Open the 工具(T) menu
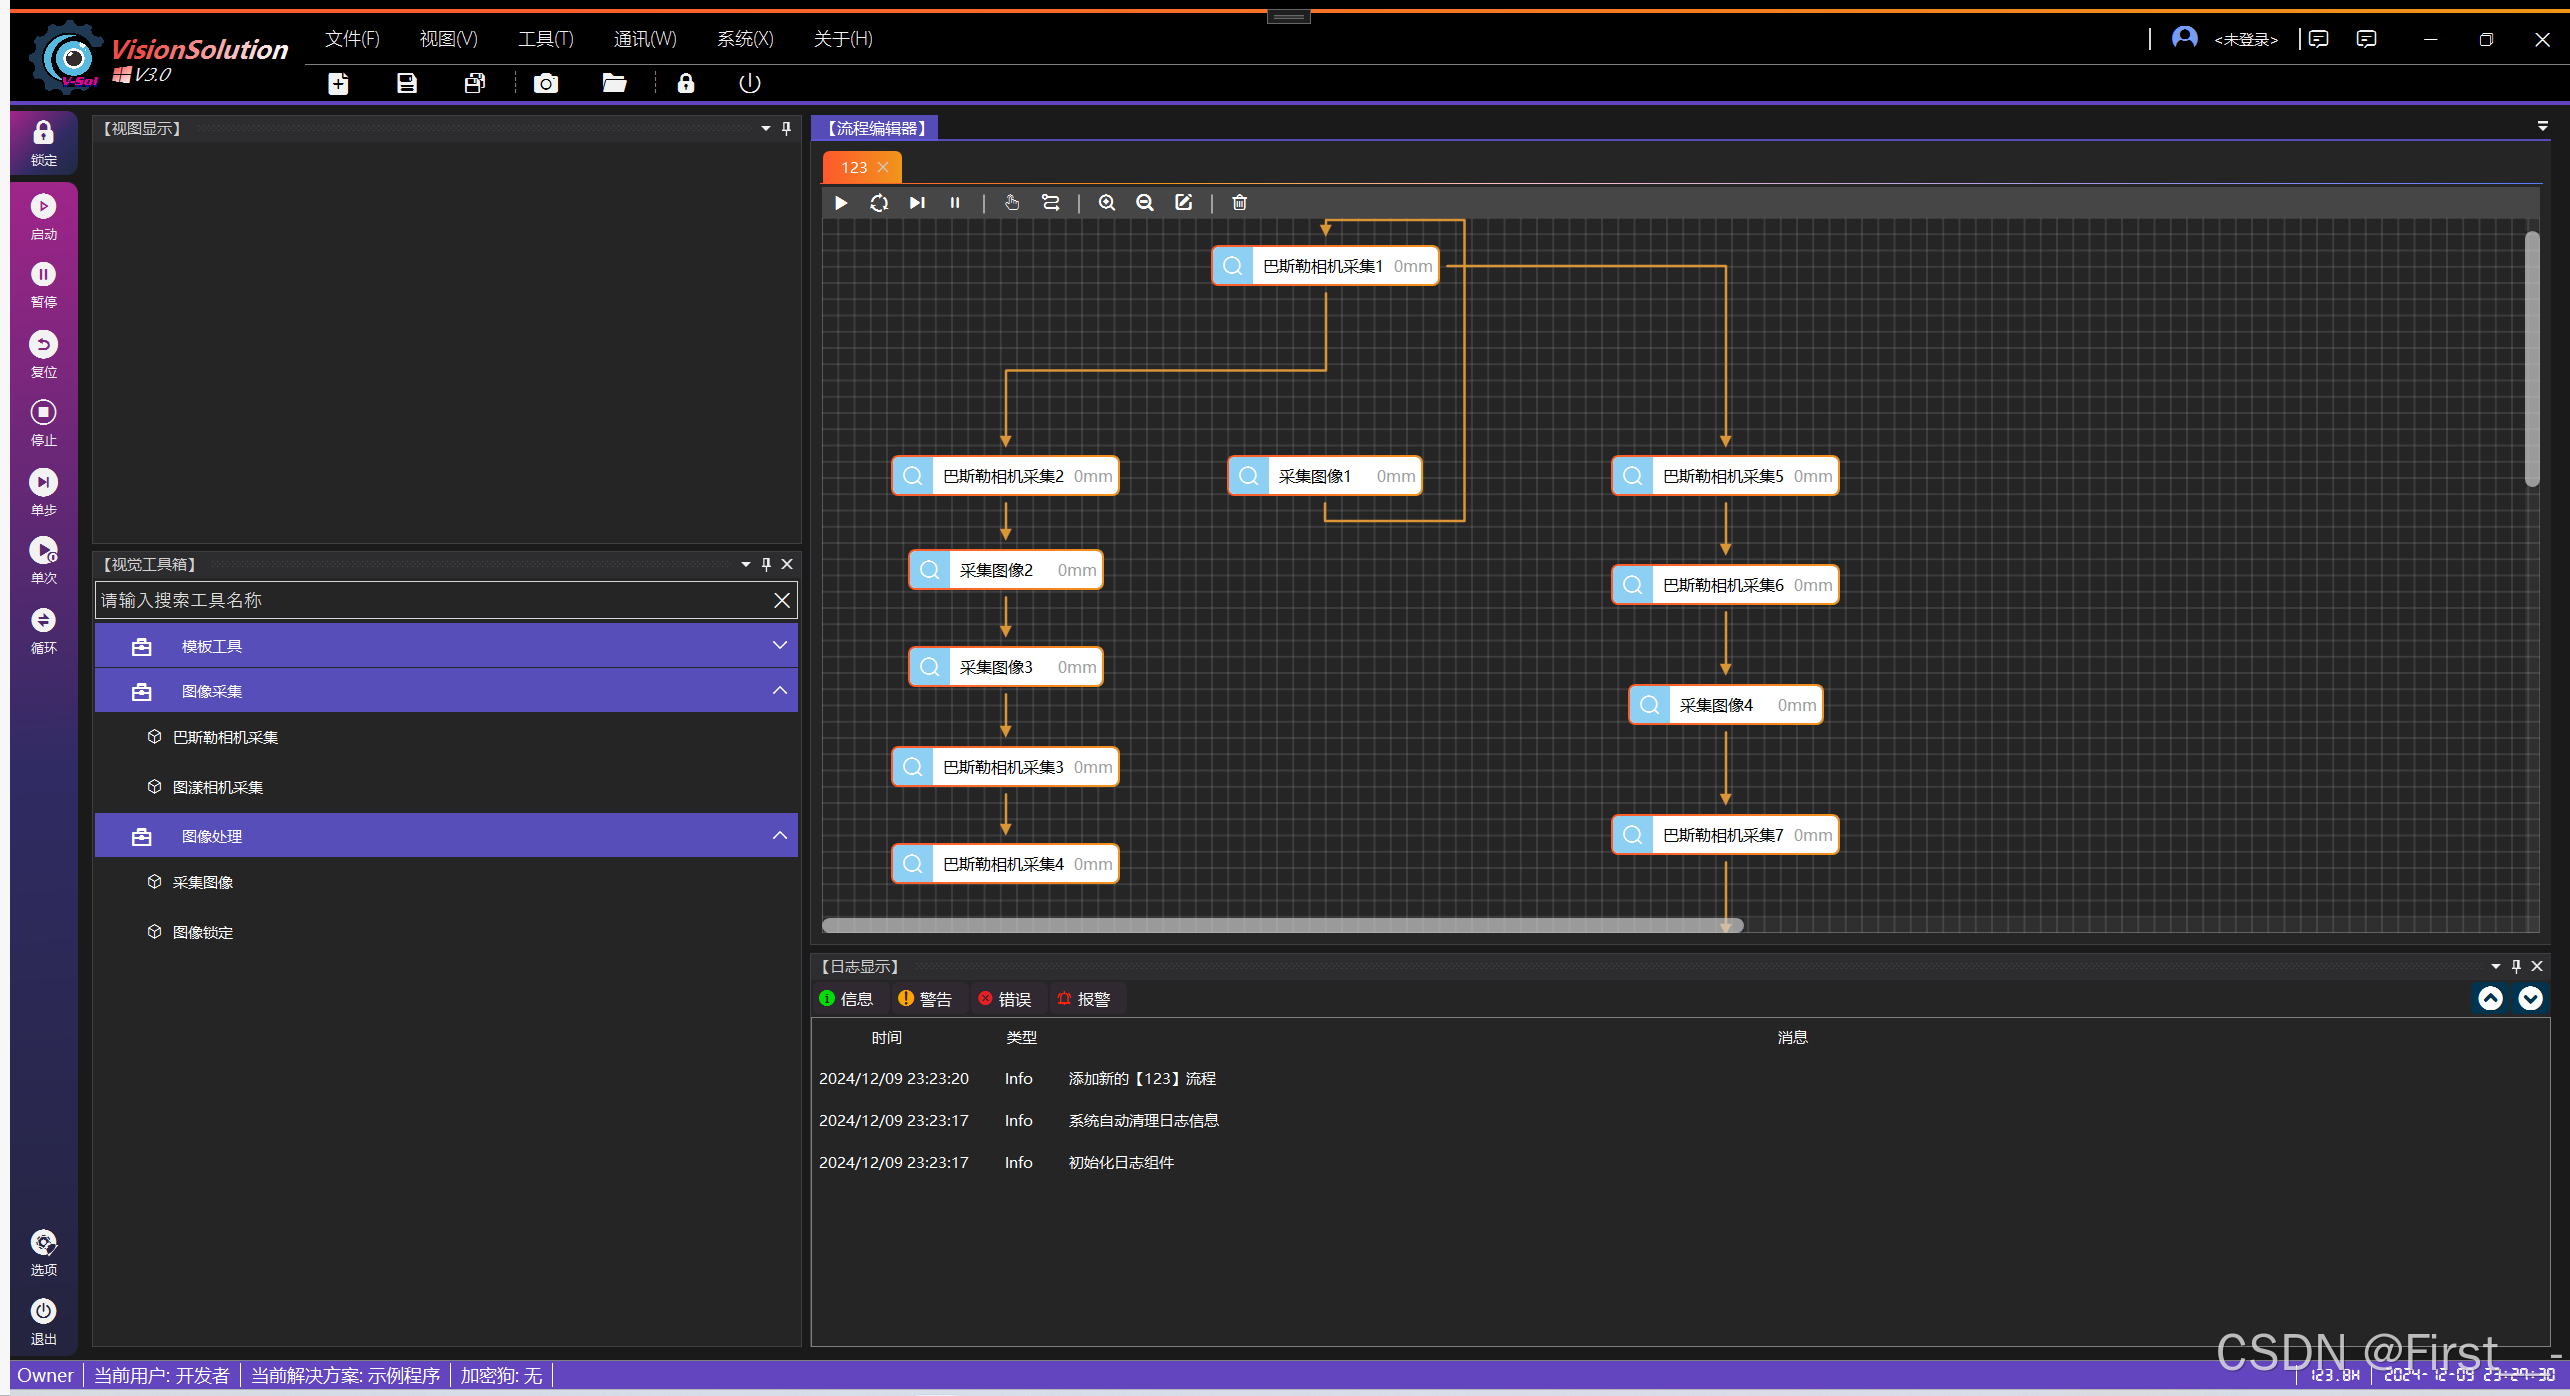This screenshot has width=2570, height=1396. (x=545, y=39)
